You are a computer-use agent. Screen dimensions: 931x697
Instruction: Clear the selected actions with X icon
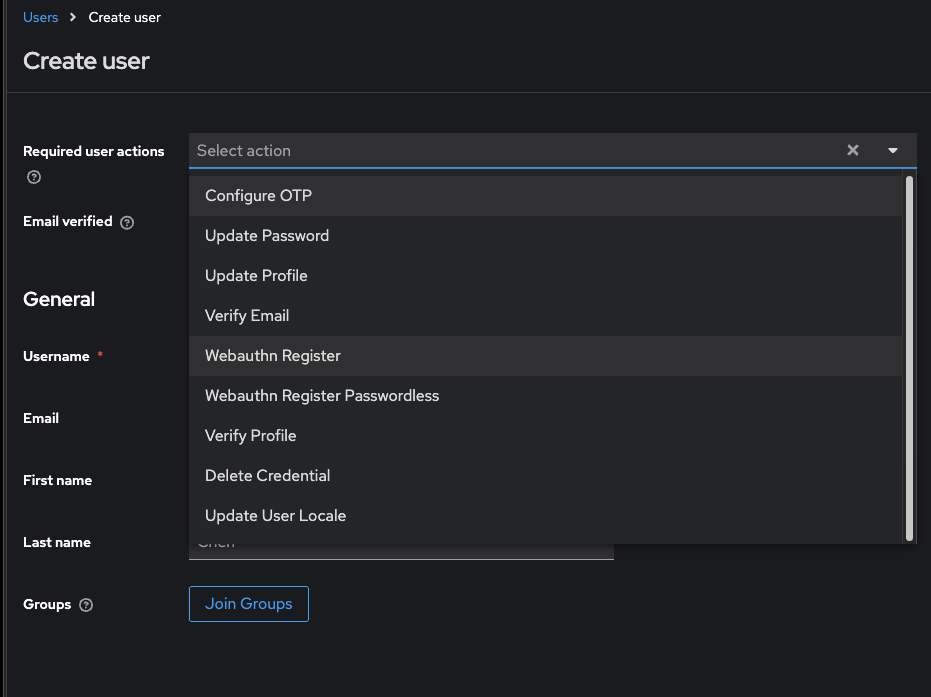(x=853, y=150)
